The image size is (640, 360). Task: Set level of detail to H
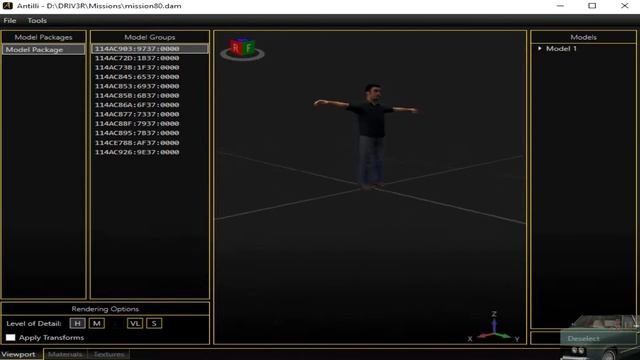point(77,323)
